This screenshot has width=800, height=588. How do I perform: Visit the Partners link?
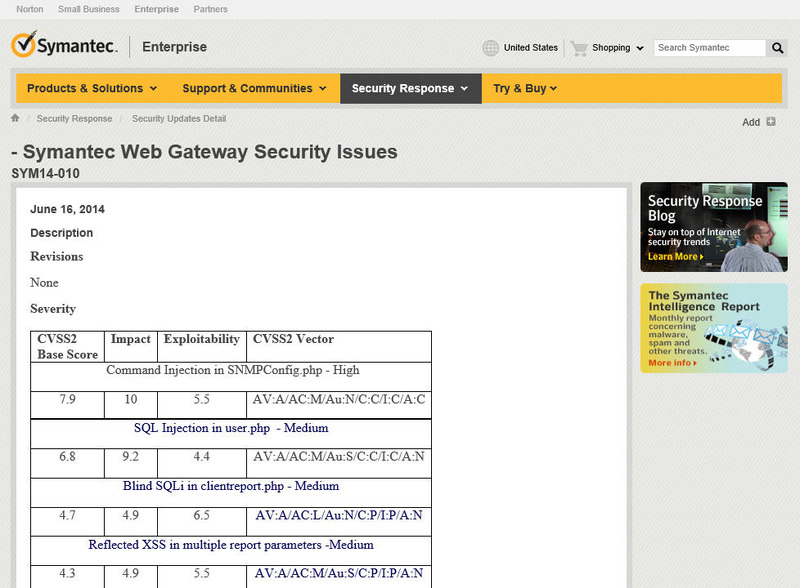coord(210,10)
